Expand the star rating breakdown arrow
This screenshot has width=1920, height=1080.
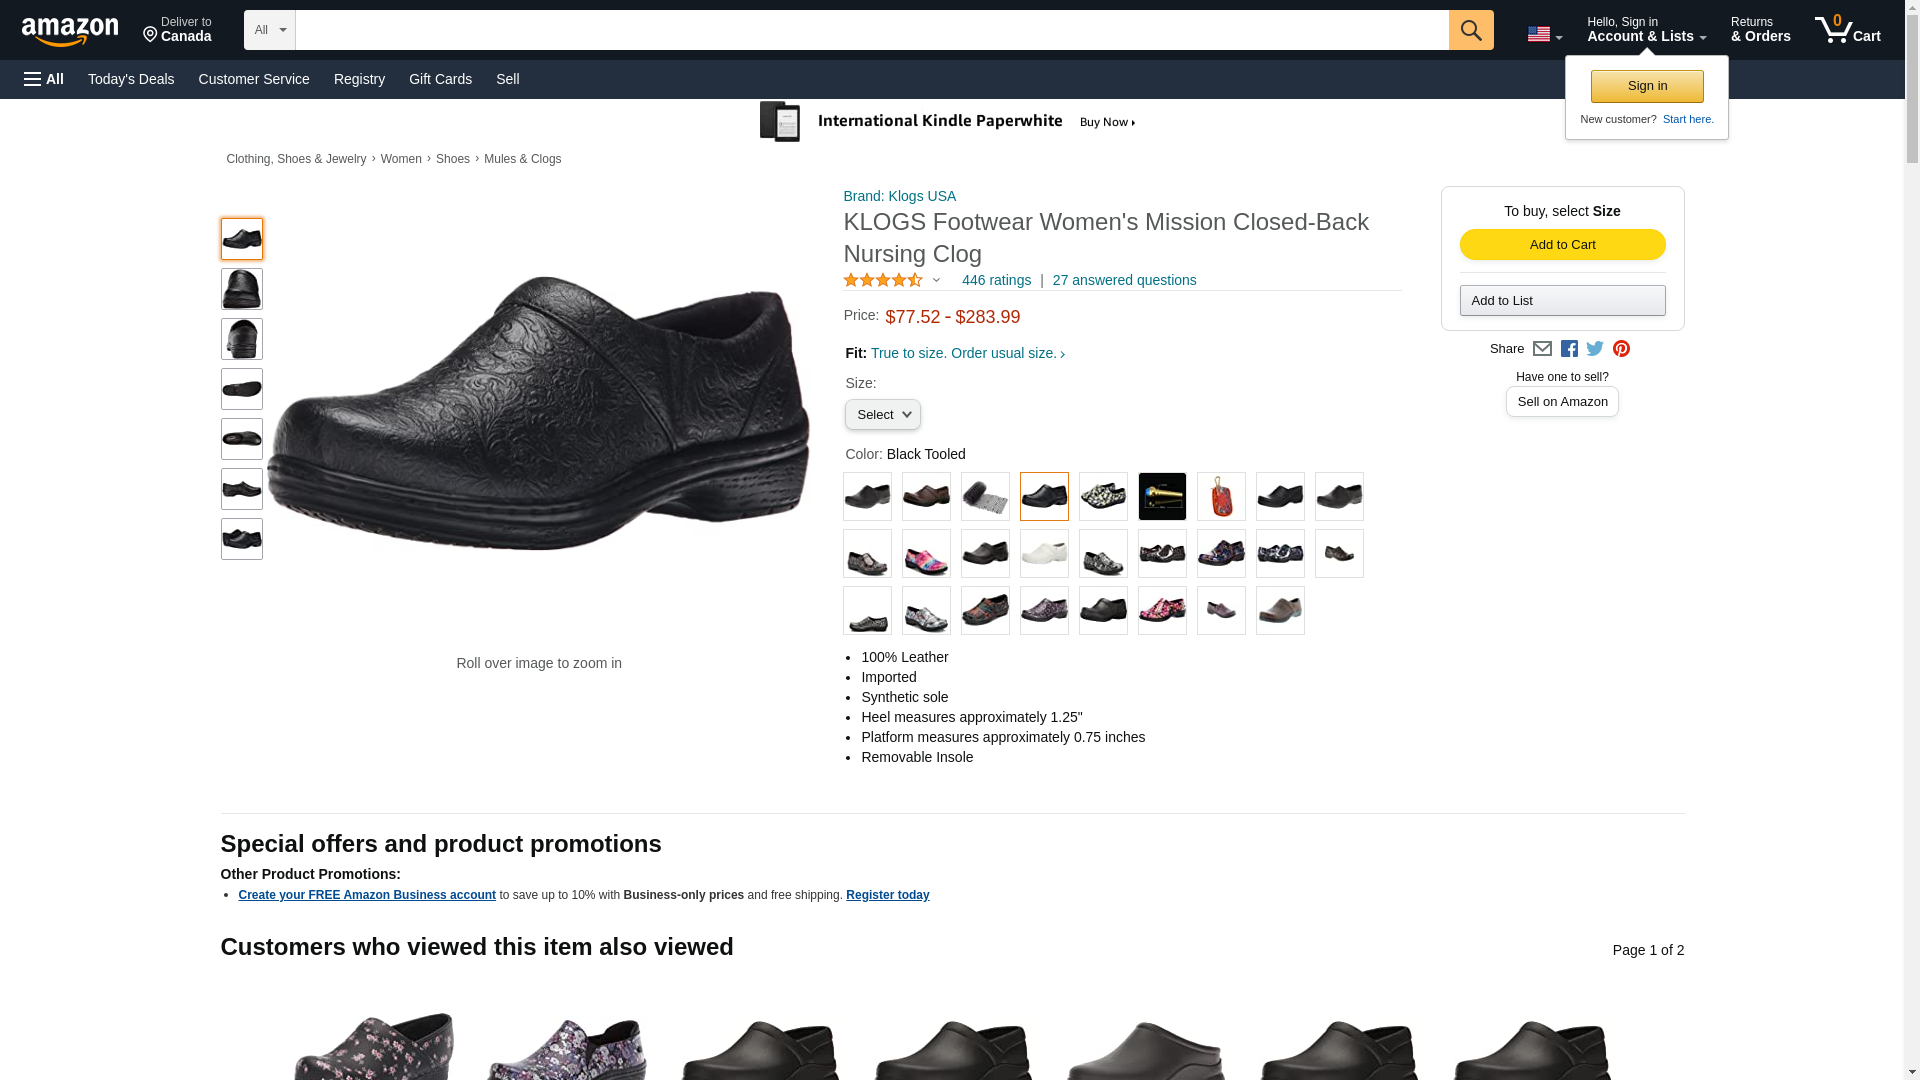click(x=936, y=281)
